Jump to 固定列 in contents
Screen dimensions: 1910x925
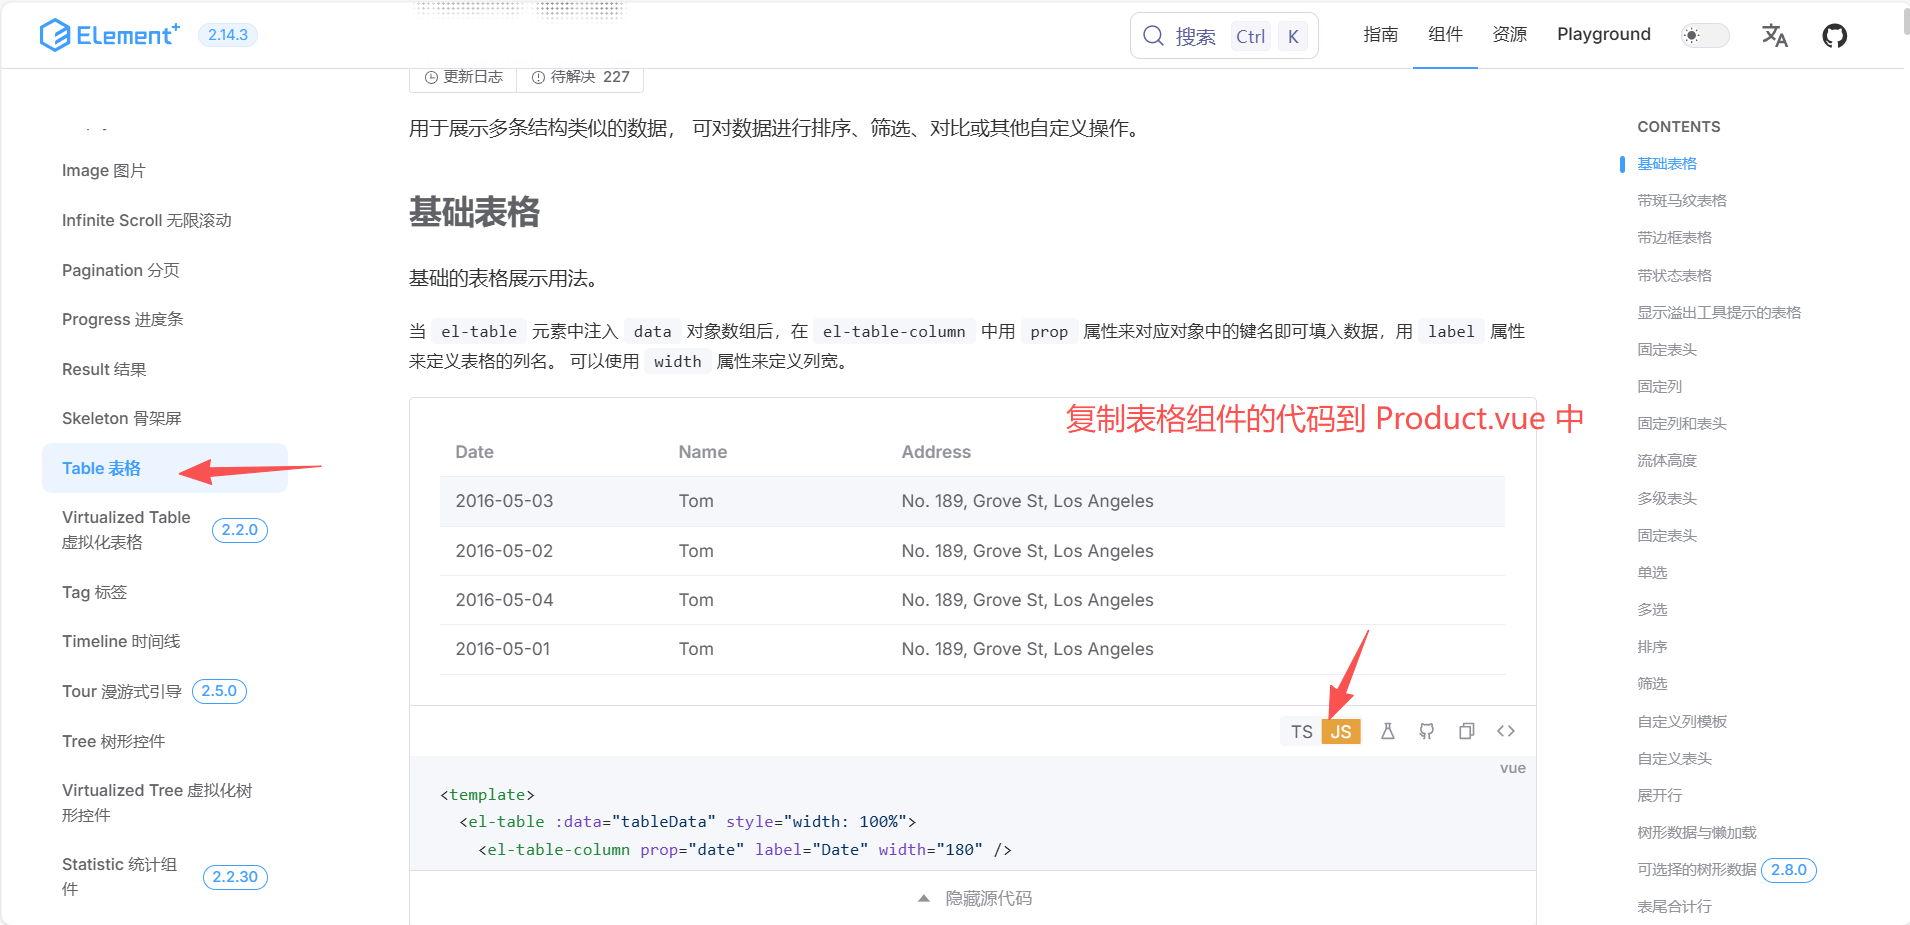[1659, 386]
